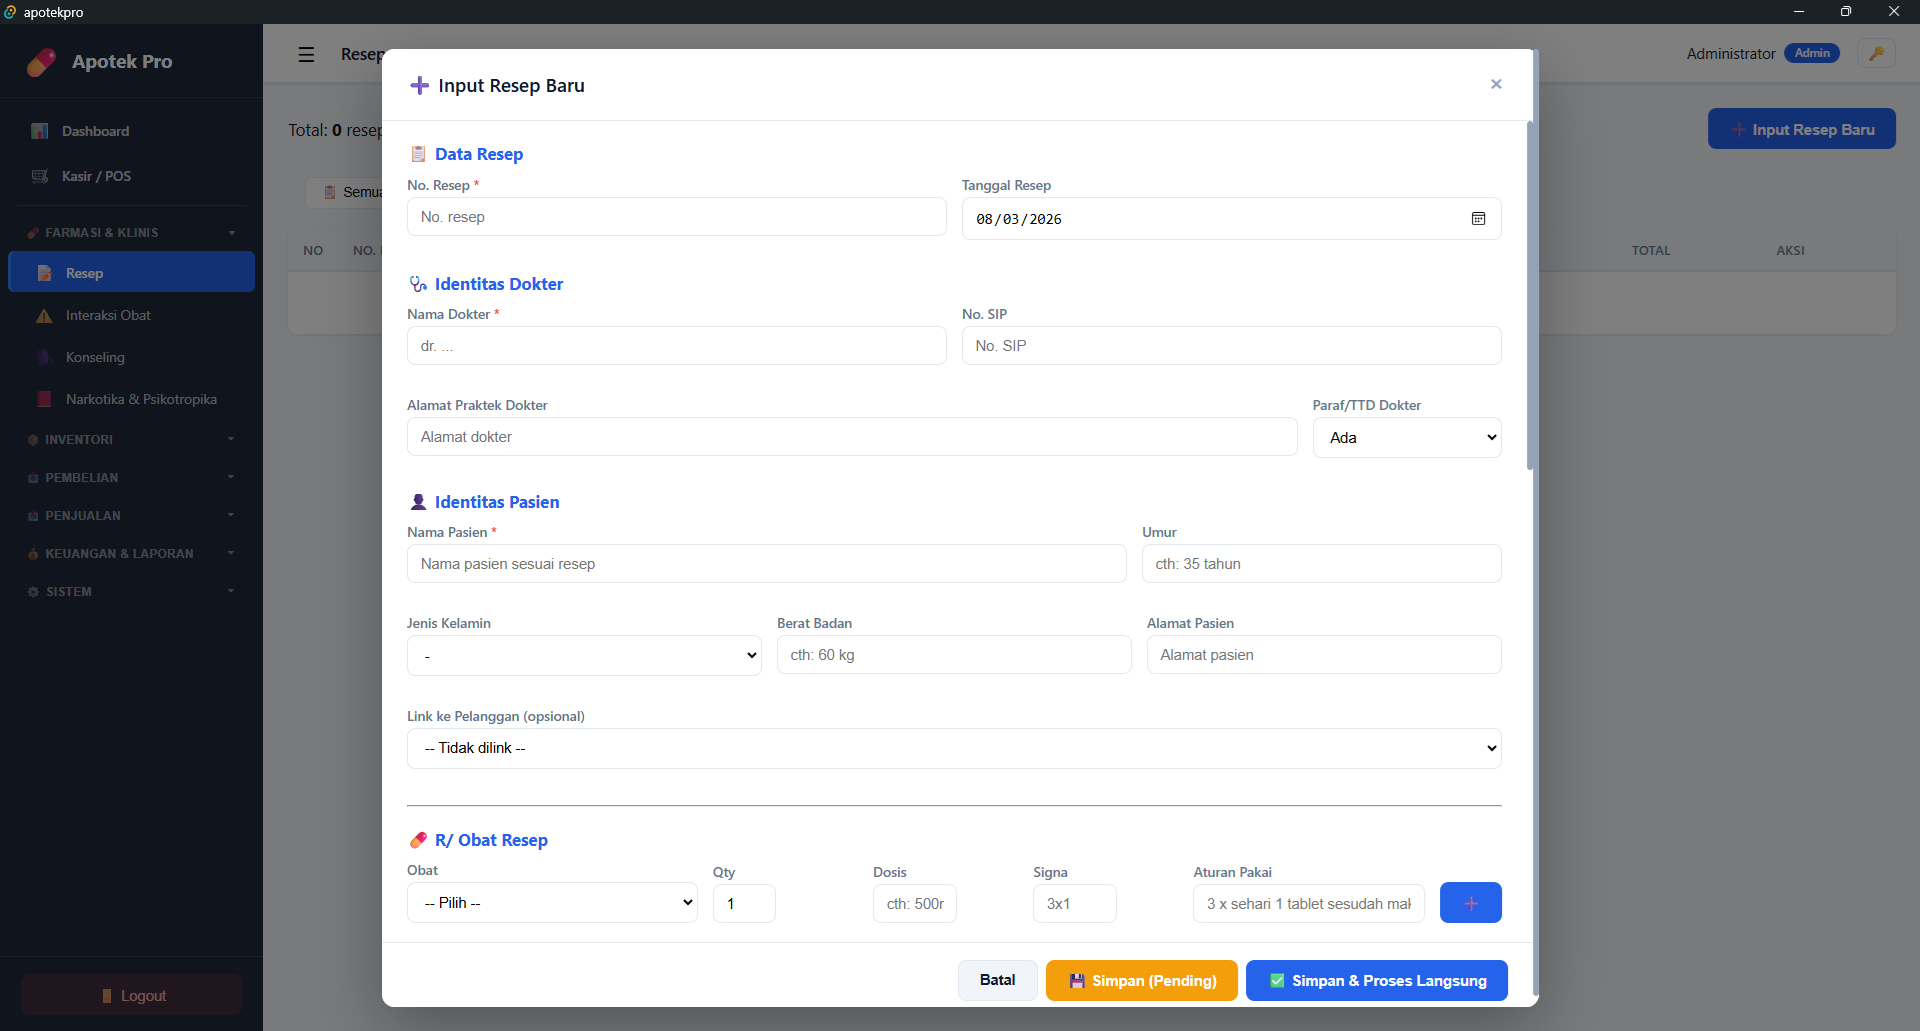Image resolution: width=1920 pixels, height=1031 pixels.
Task: Close the Input Resep Baru dialog
Action: pos(1496,84)
